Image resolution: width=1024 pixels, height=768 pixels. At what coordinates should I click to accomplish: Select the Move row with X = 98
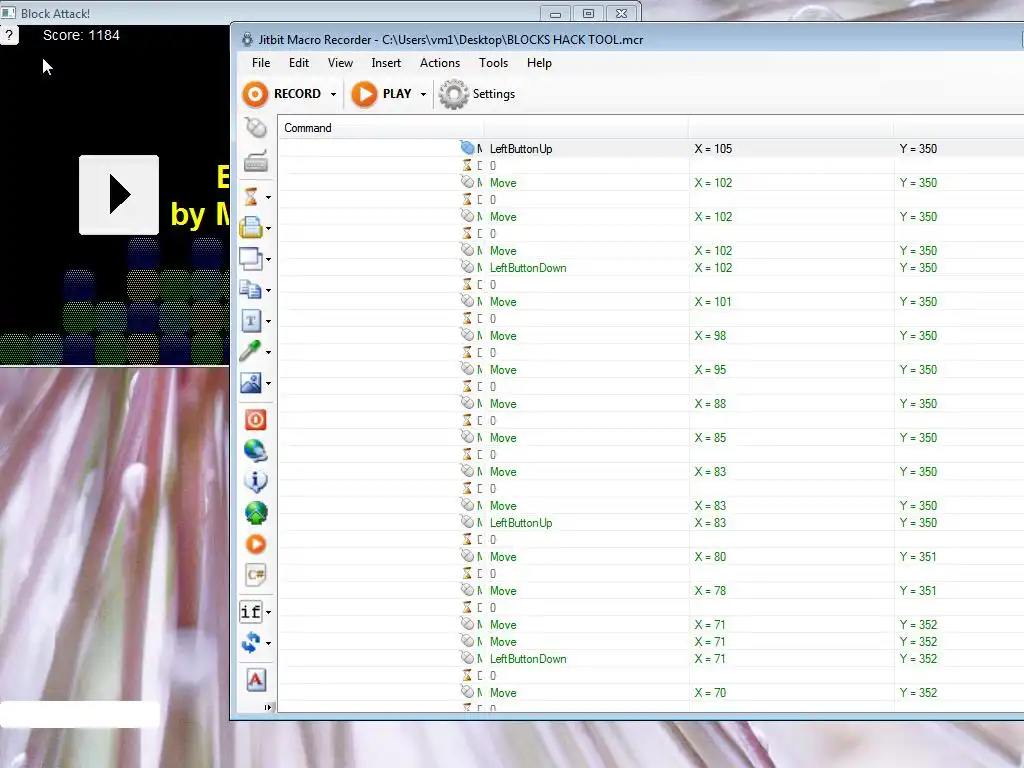(x=650, y=336)
